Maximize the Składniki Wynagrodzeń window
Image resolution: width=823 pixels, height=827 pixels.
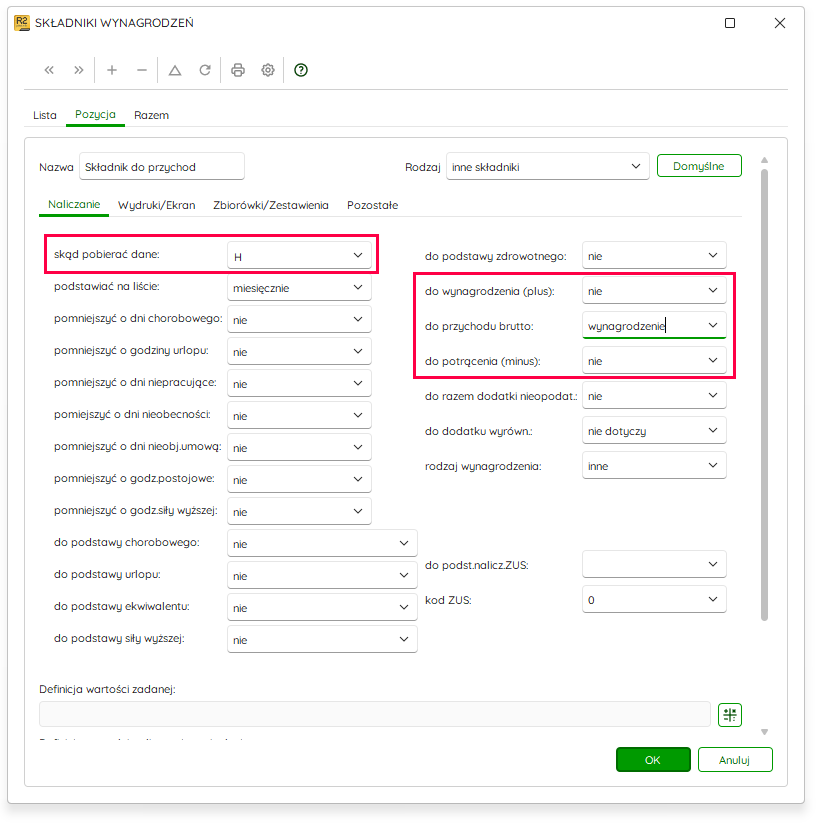[x=730, y=23]
